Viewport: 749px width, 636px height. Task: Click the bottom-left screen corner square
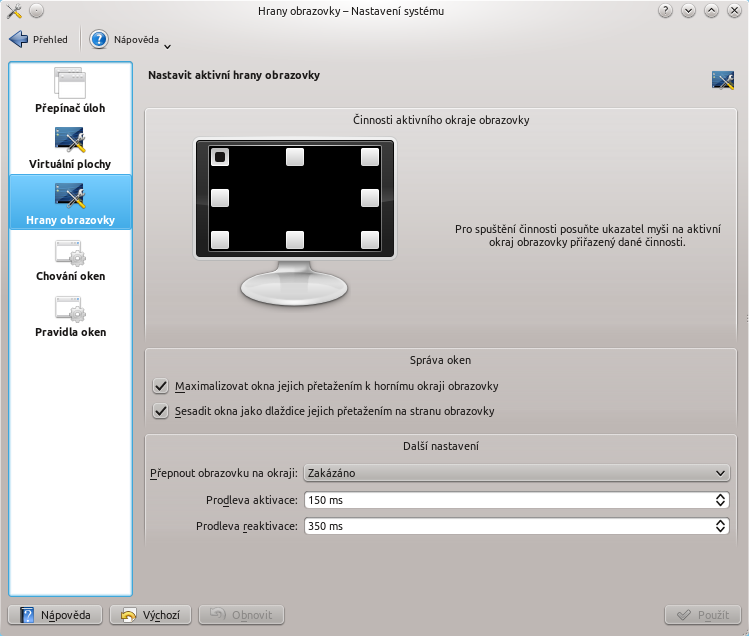coord(220,240)
